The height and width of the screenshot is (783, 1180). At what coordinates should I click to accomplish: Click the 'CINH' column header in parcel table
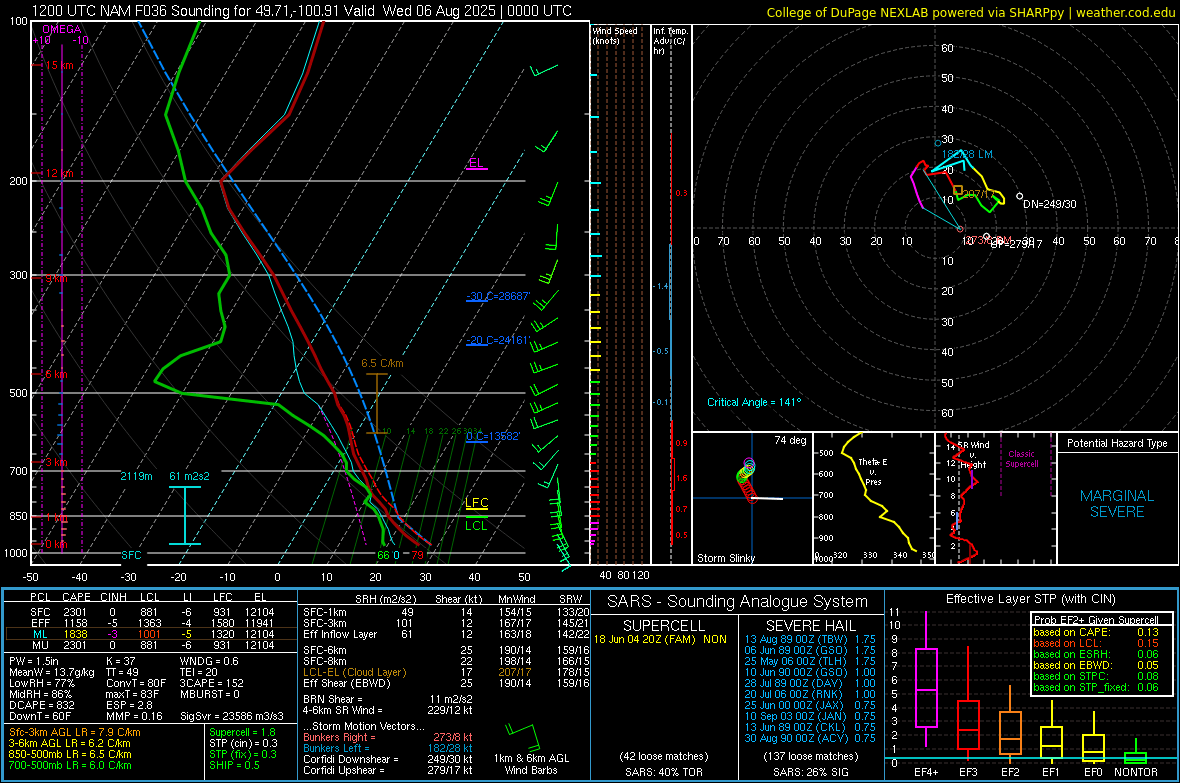click(x=114, y=597)
